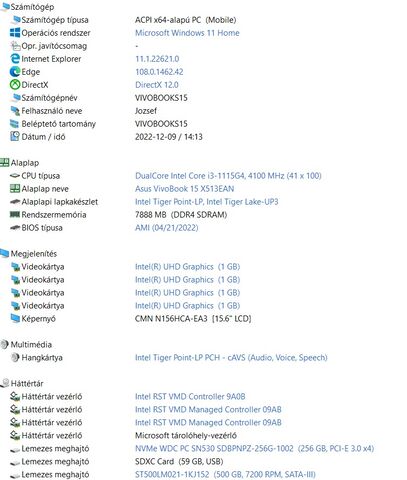Click the Számítógépnév laptop icon
This screenshot has width=407, height=480.
15,98
